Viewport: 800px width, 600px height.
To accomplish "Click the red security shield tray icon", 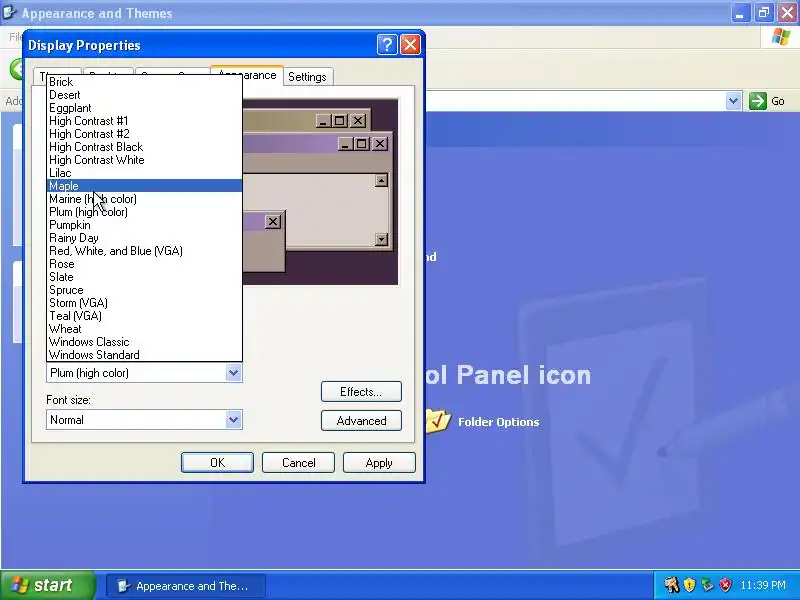I will 725,585.
